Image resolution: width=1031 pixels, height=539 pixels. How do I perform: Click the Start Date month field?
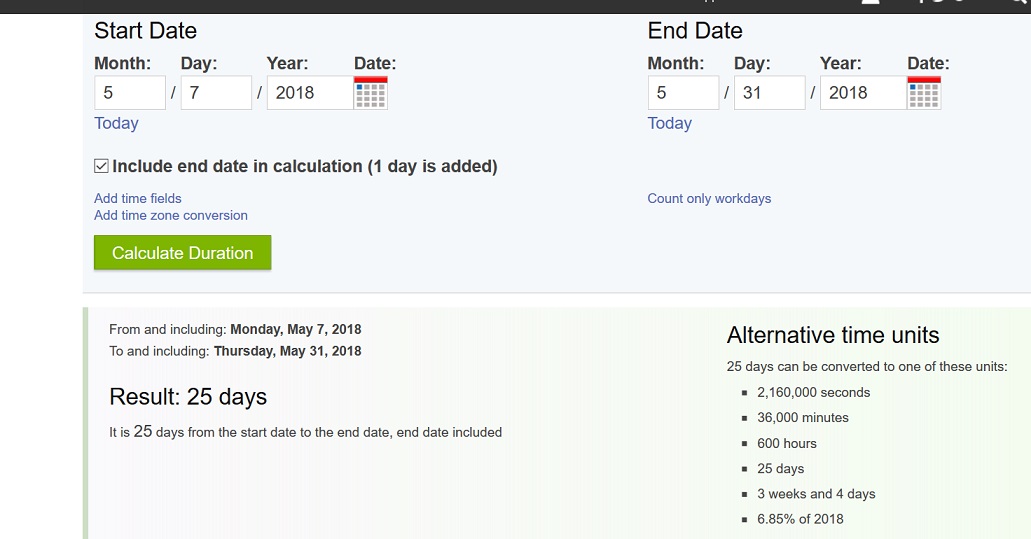[130, 93]
